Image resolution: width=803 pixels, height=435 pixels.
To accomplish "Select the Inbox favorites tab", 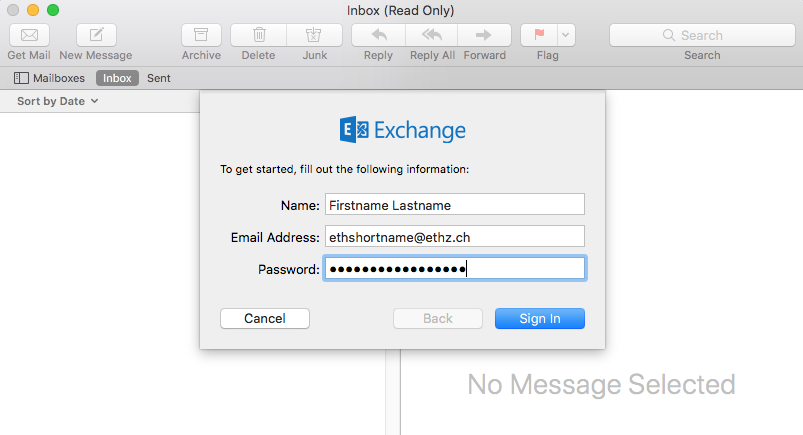I will click(117, 78).
